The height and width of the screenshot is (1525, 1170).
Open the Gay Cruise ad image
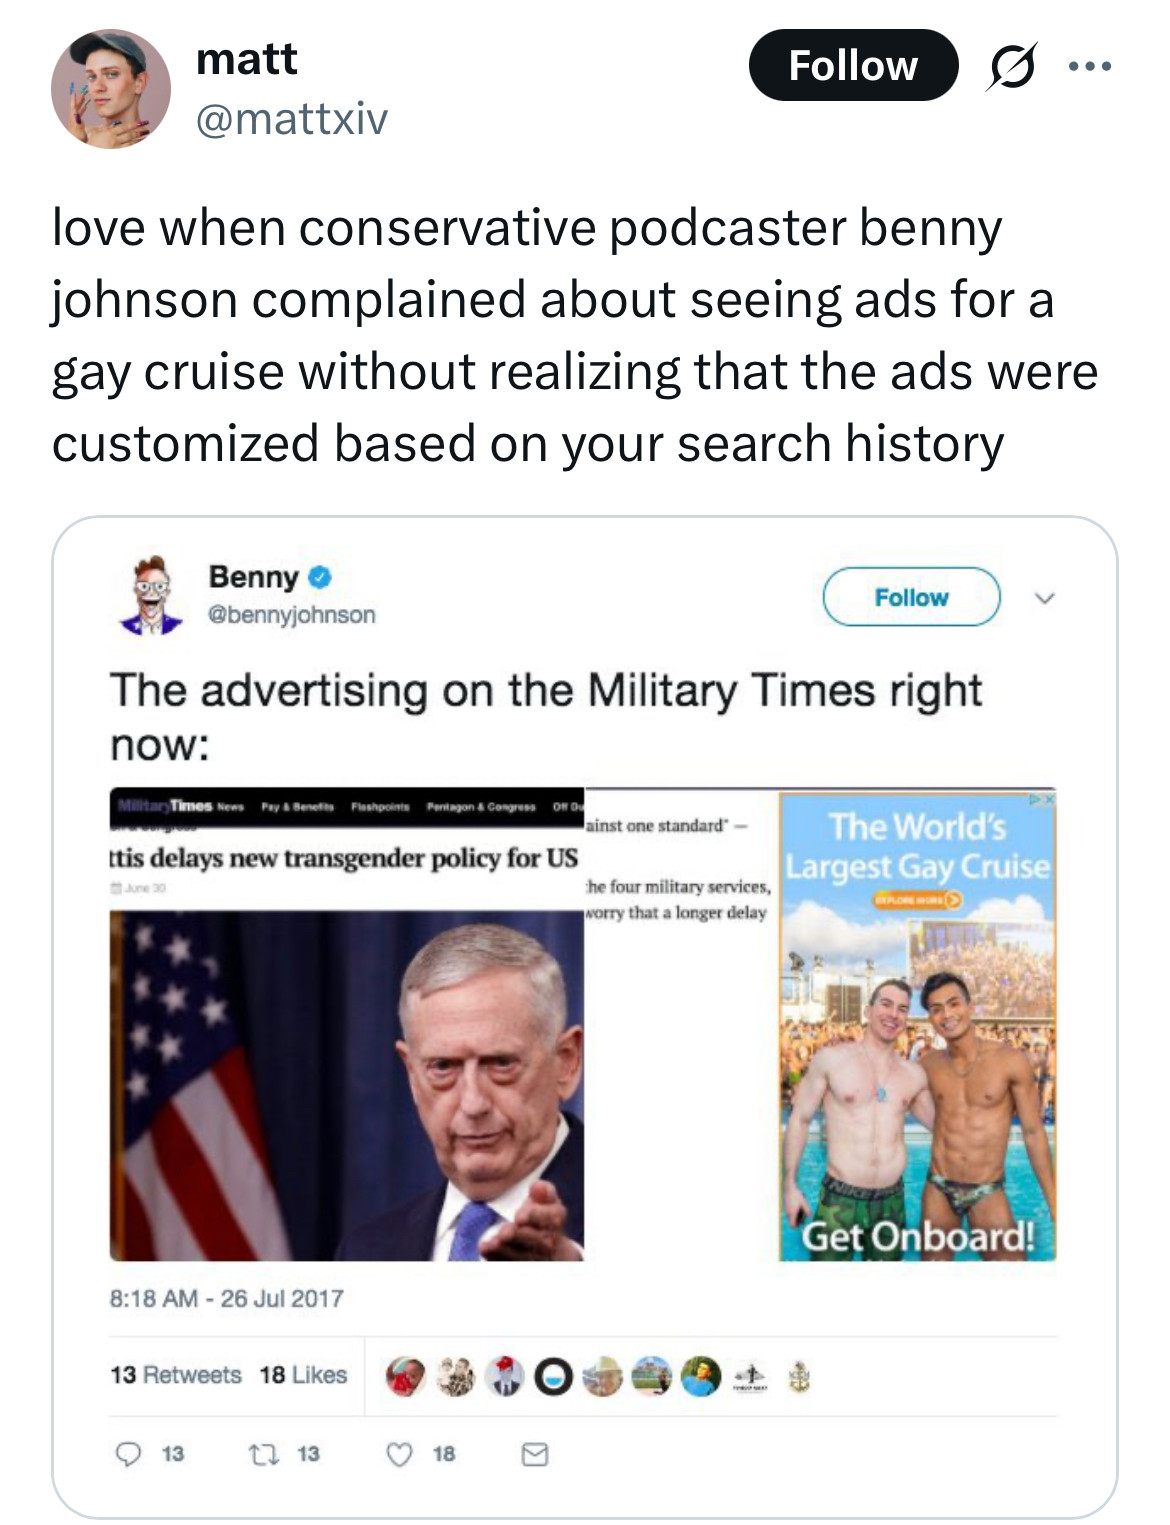[x=917, y=1025]
